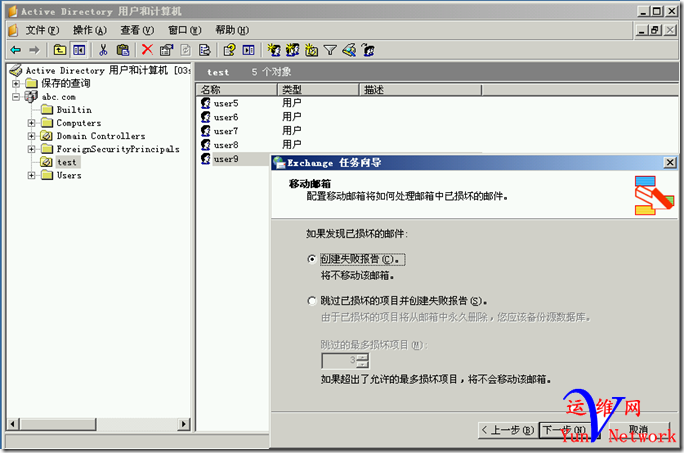Toggle the action pane icon
The width and height of the screenshot is (684, 453).
point(249,50)
